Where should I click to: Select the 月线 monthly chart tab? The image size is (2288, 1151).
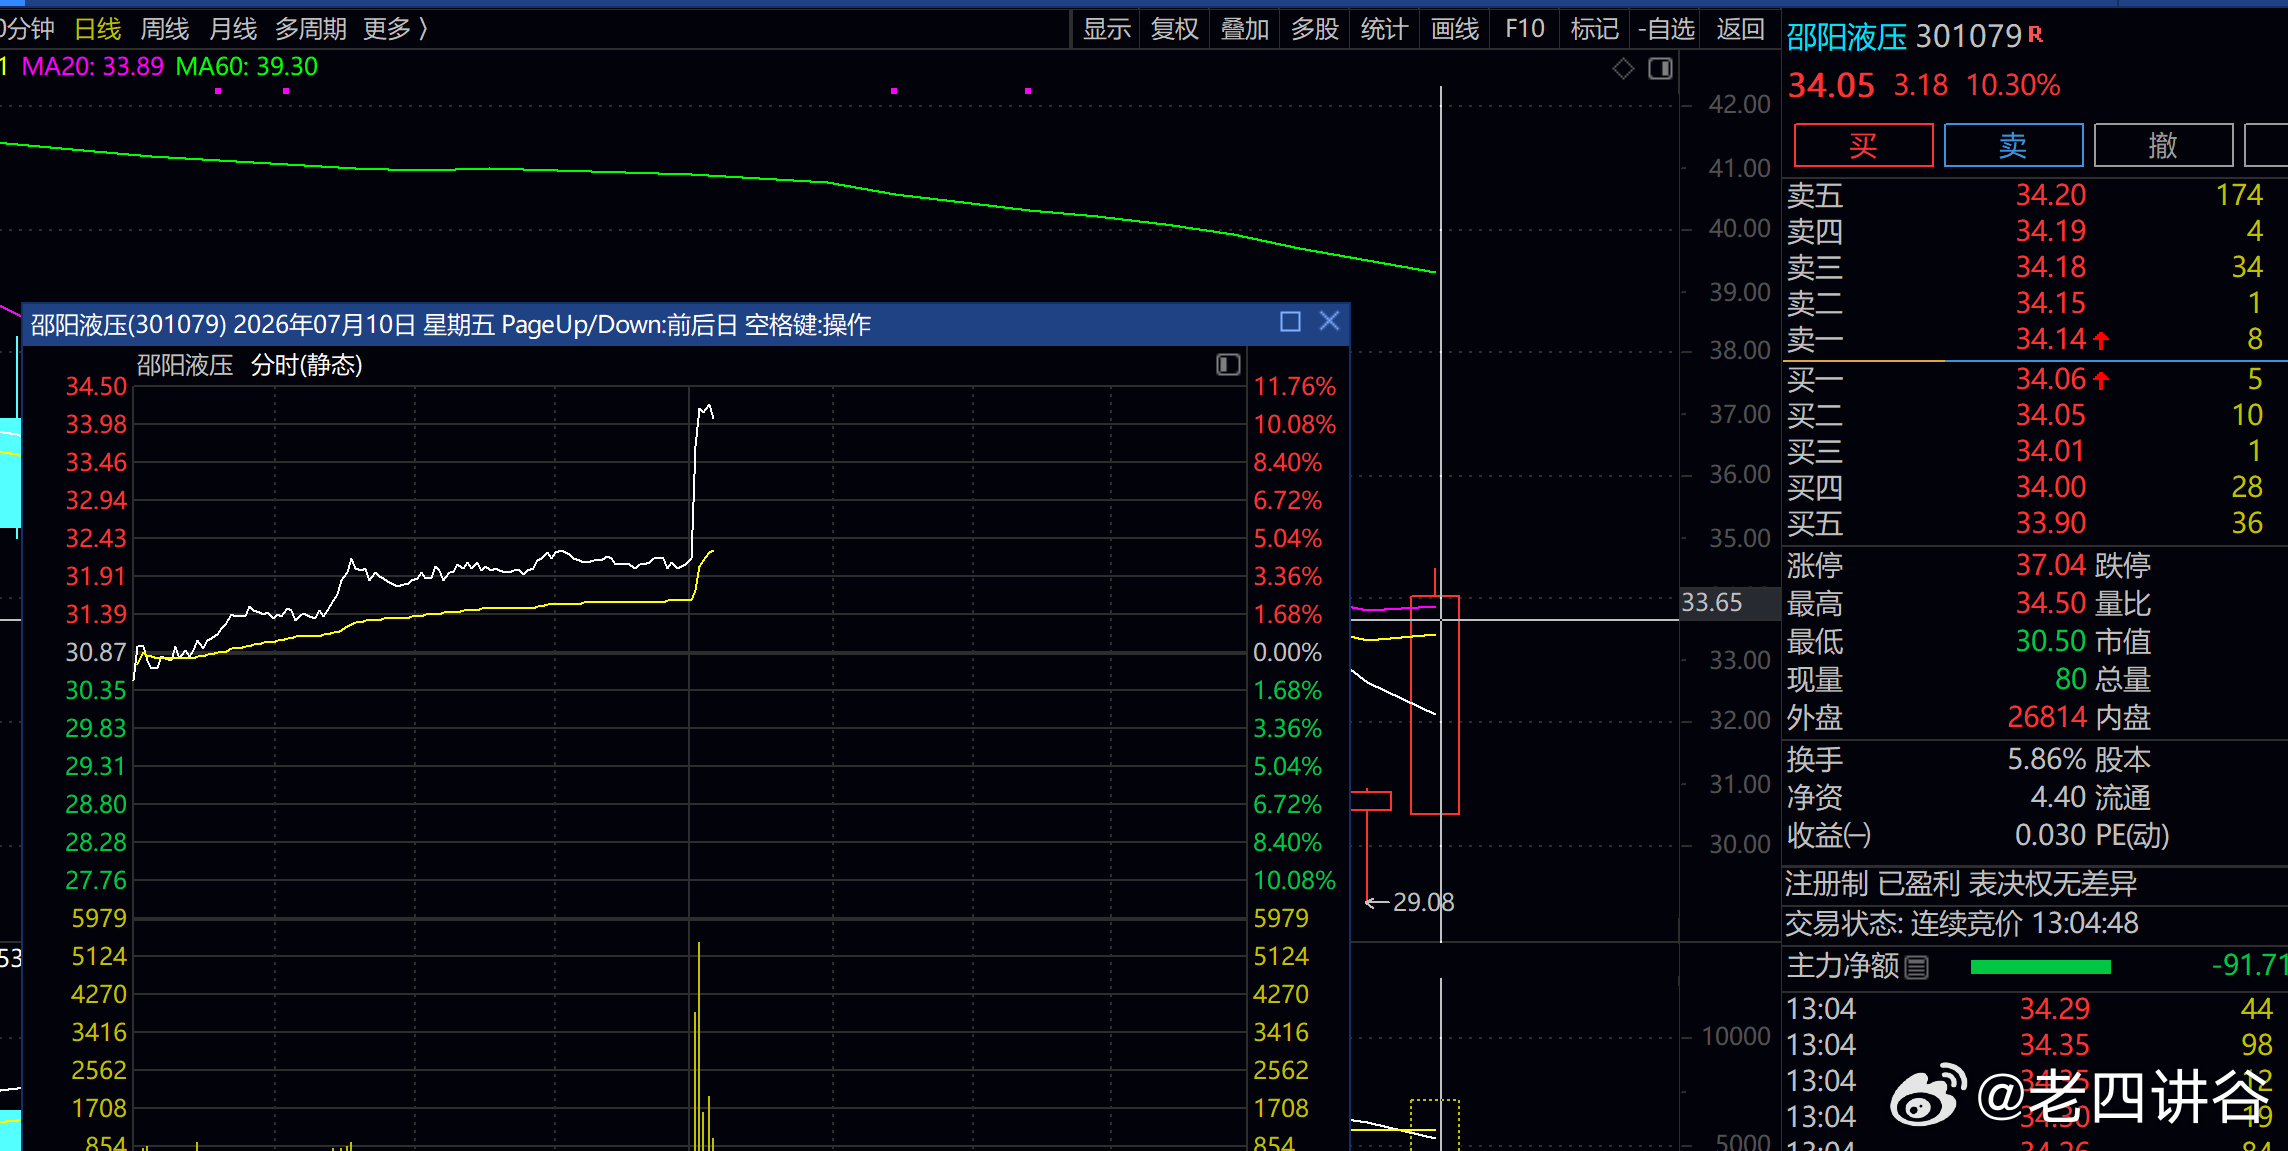tap(233, 29)
